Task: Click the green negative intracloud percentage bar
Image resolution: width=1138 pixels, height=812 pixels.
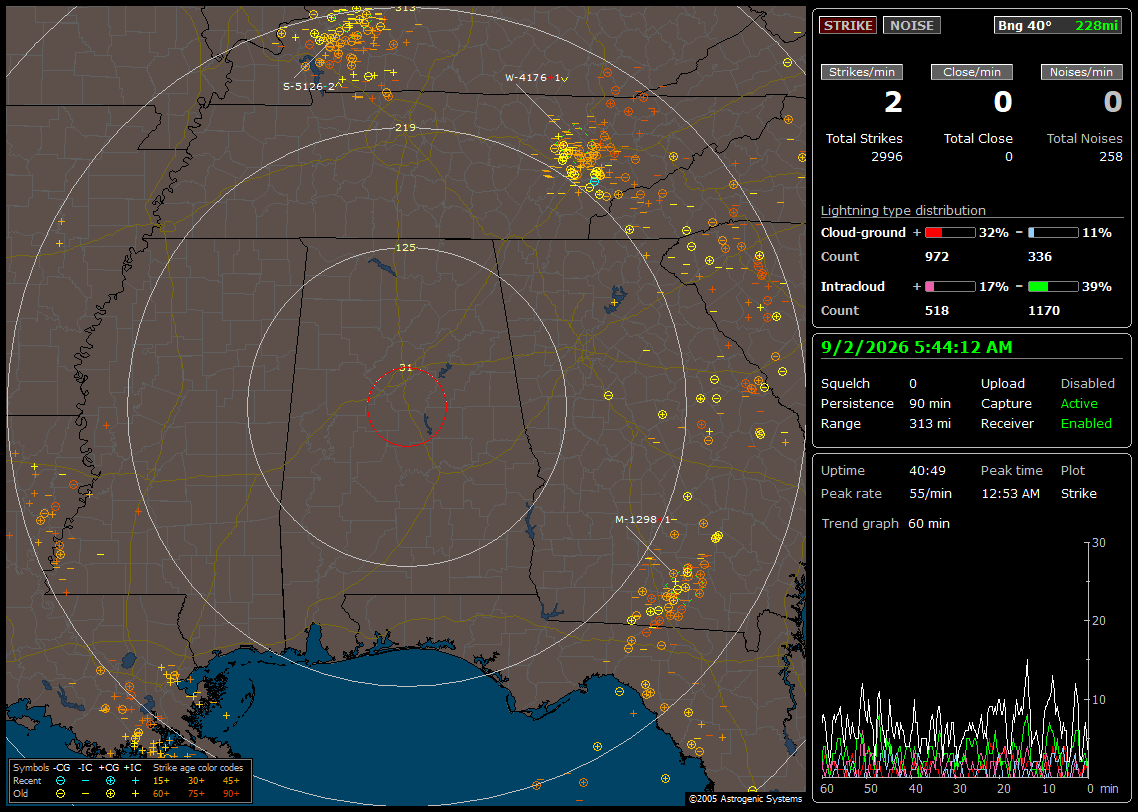Action: pyautogui.click(x=1053, y=287)
